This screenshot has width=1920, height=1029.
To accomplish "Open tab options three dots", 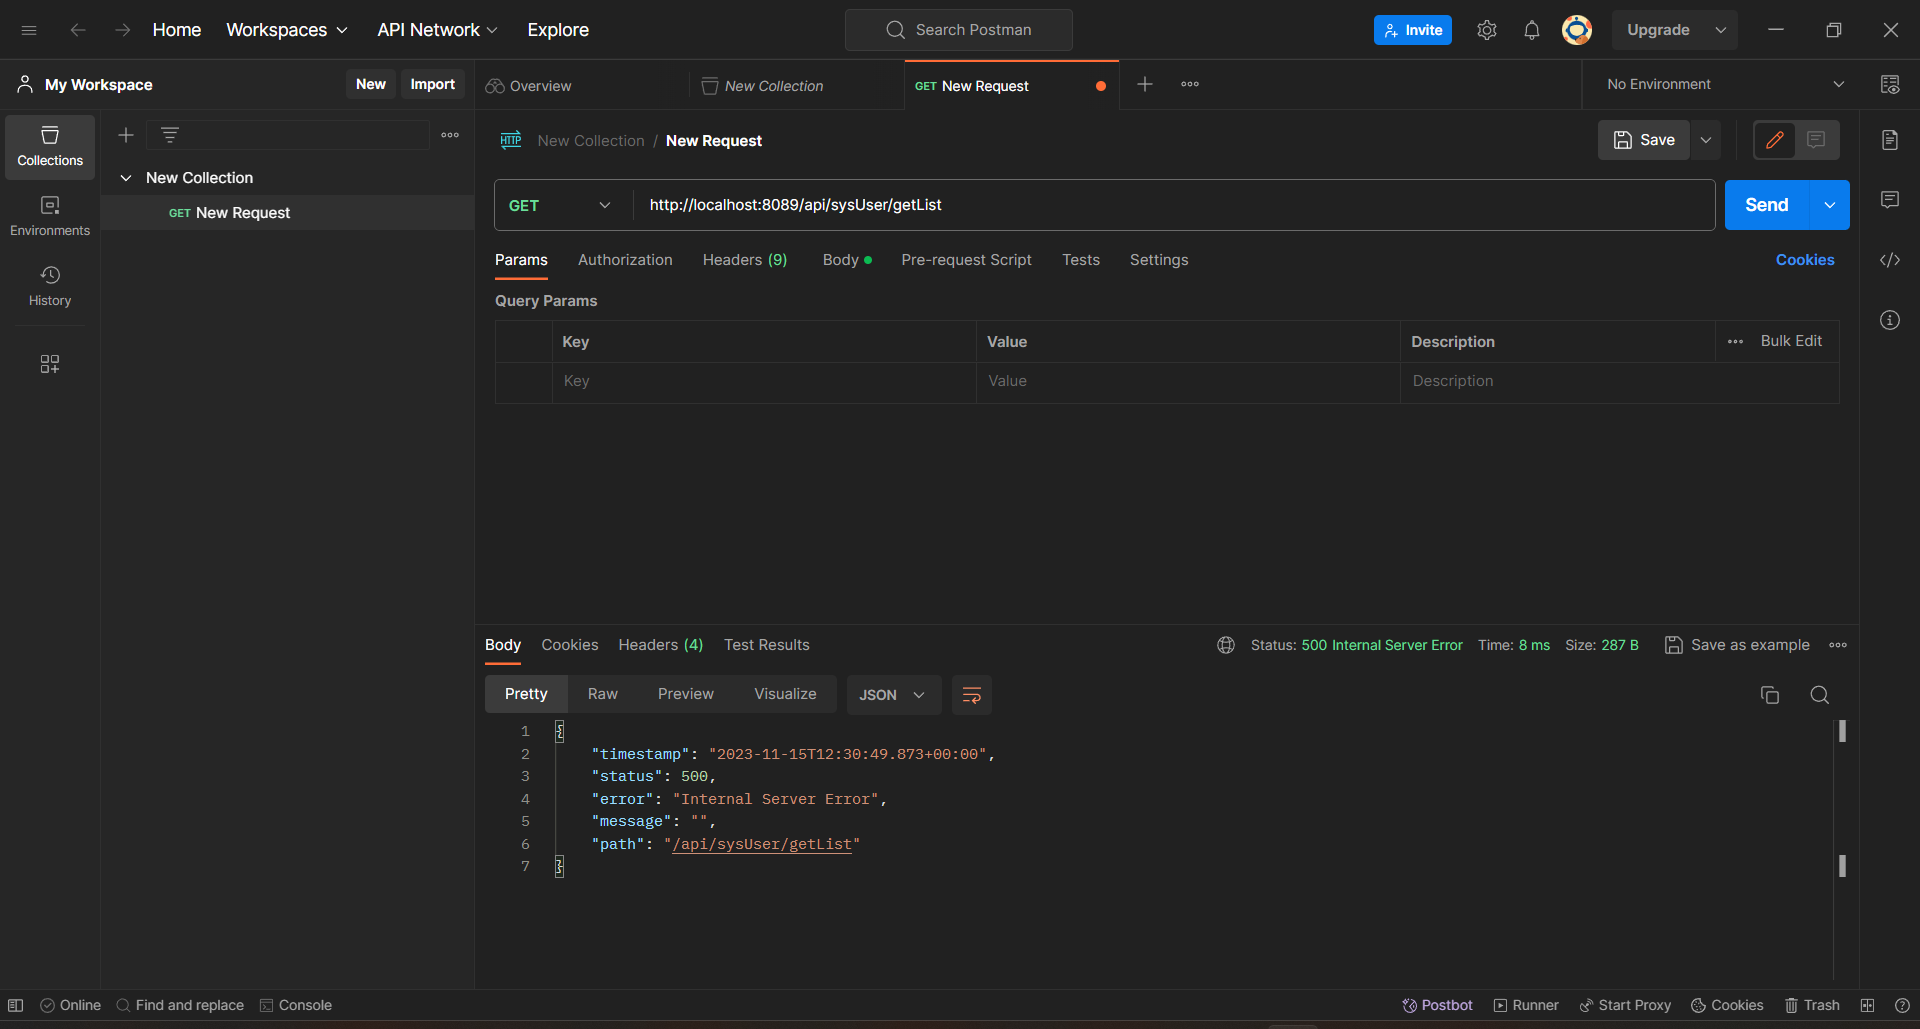I will click(x=1190, y=84).
